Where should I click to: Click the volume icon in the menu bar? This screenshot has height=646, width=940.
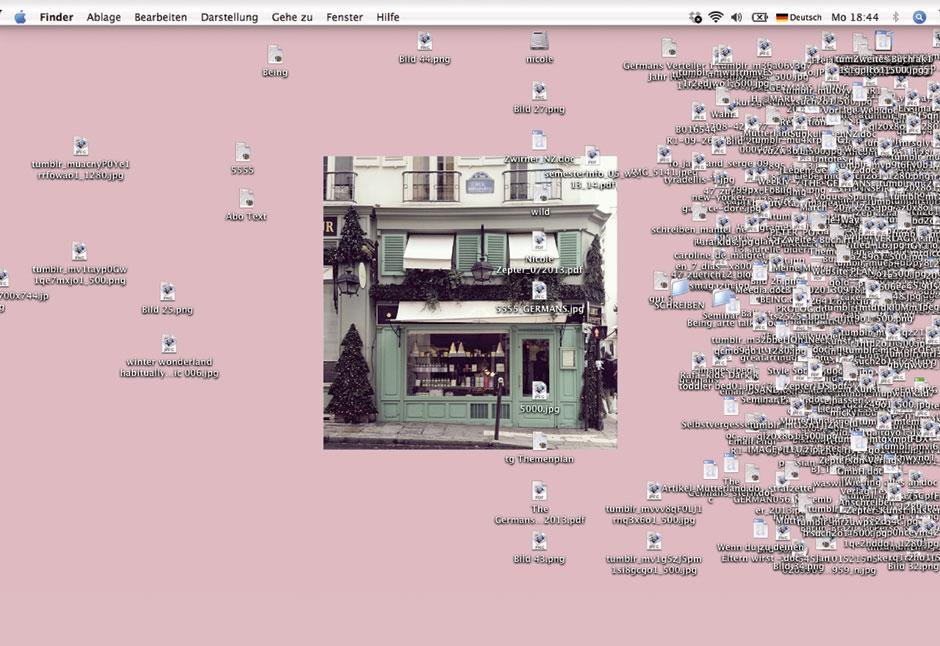tap(737, 16)
